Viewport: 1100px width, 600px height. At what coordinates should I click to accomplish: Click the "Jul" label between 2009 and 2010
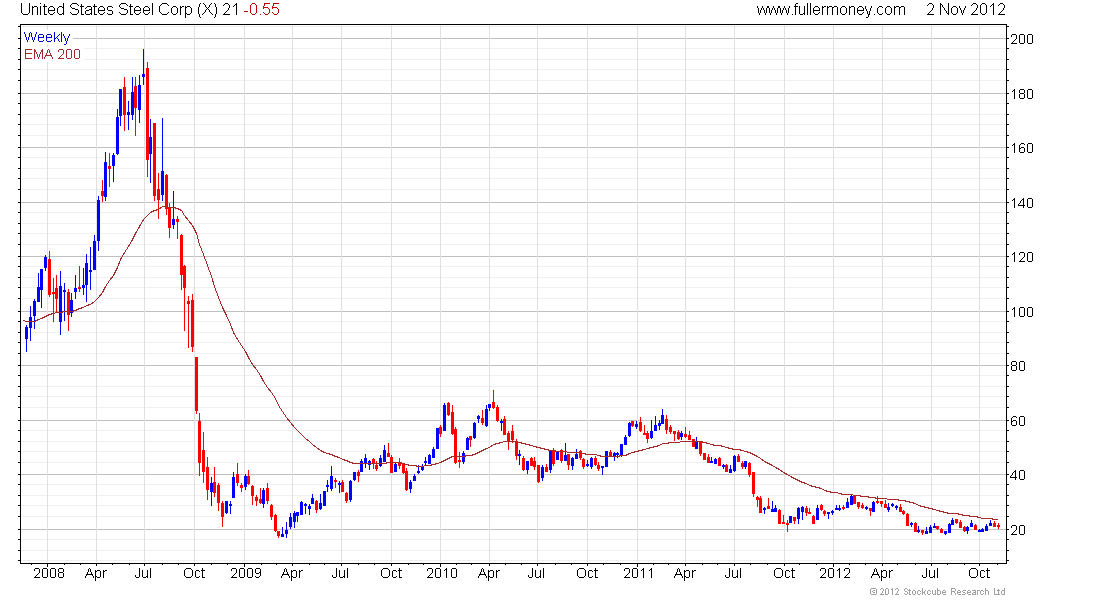340,573
